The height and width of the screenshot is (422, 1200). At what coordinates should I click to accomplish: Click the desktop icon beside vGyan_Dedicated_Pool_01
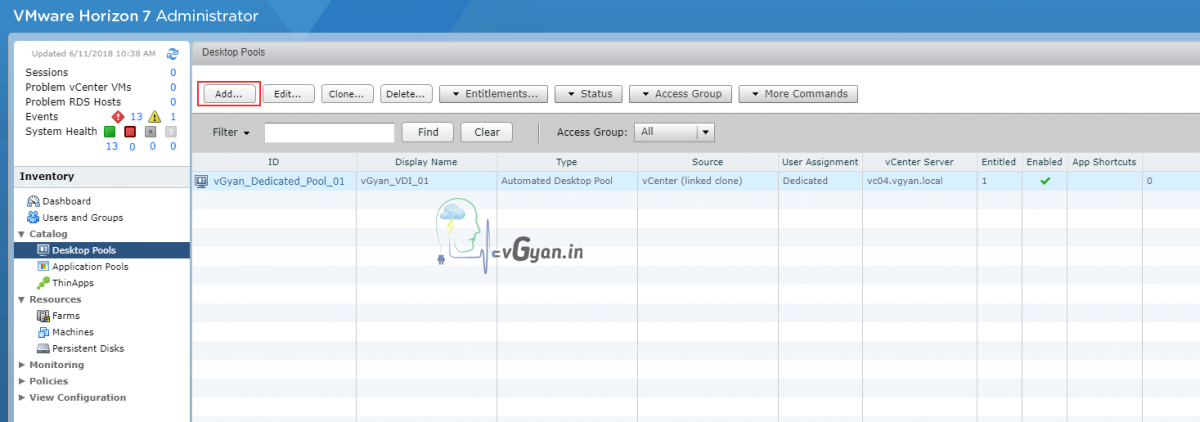pyautogui.click(x=200, y=181)
